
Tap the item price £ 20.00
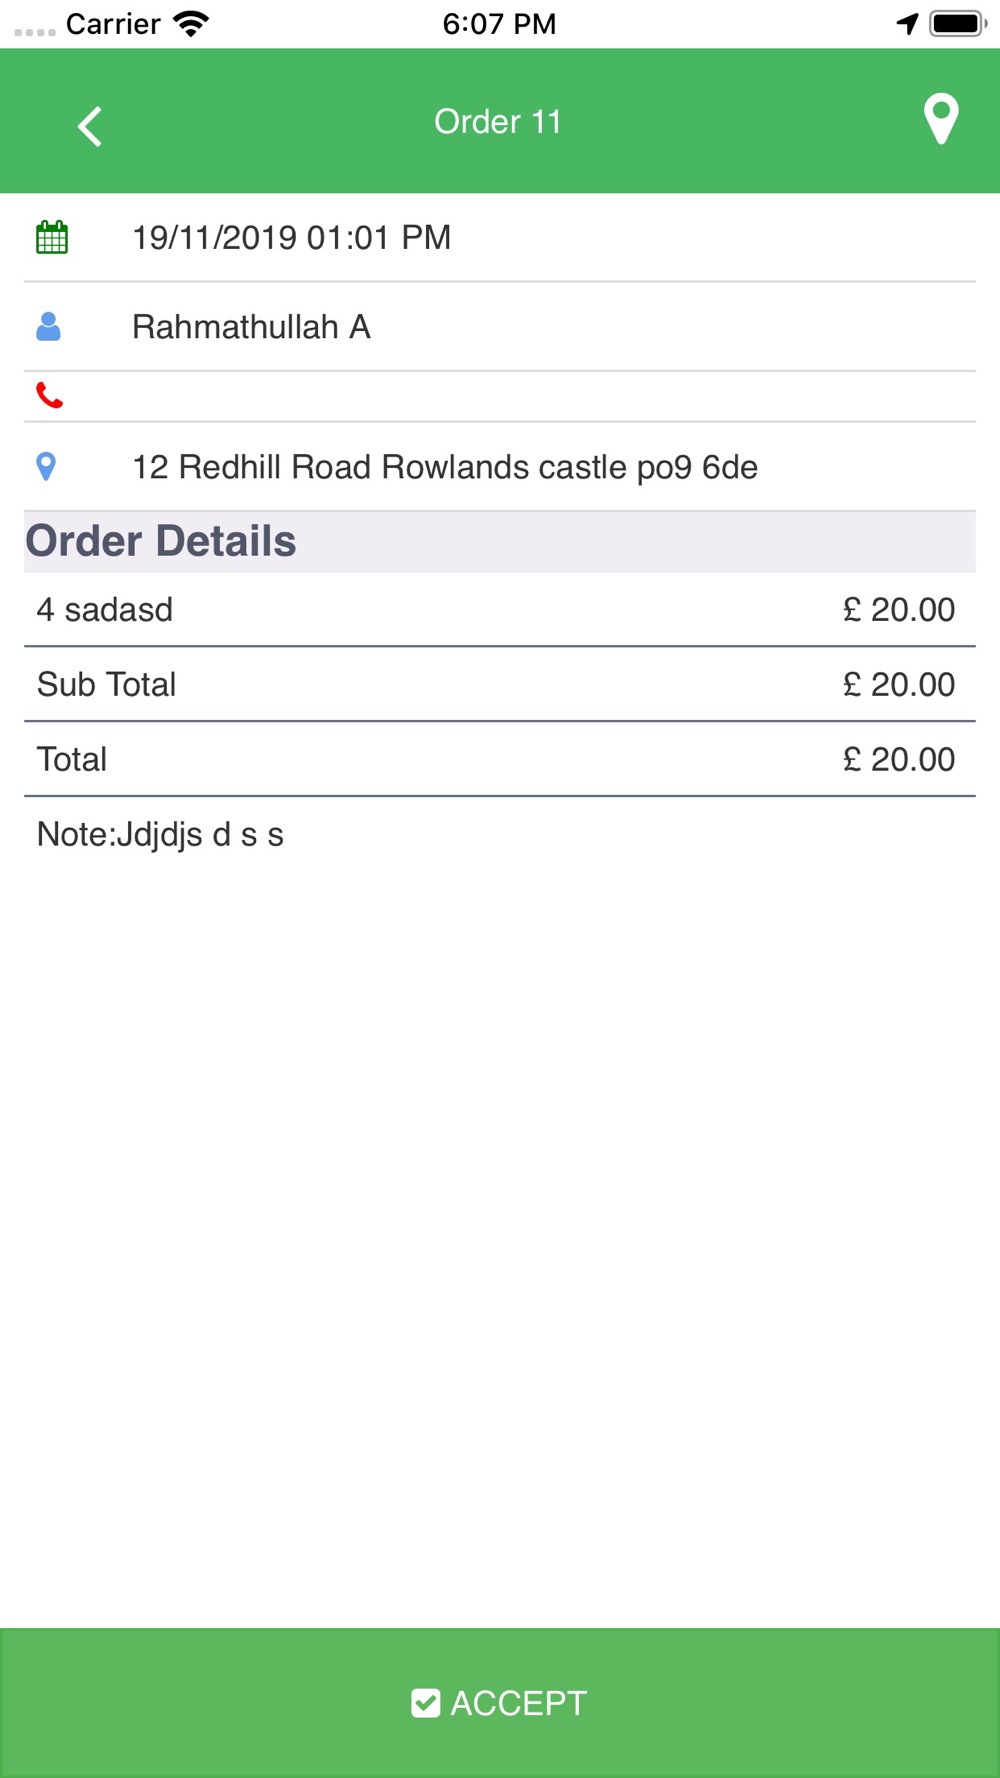(899, 610)
